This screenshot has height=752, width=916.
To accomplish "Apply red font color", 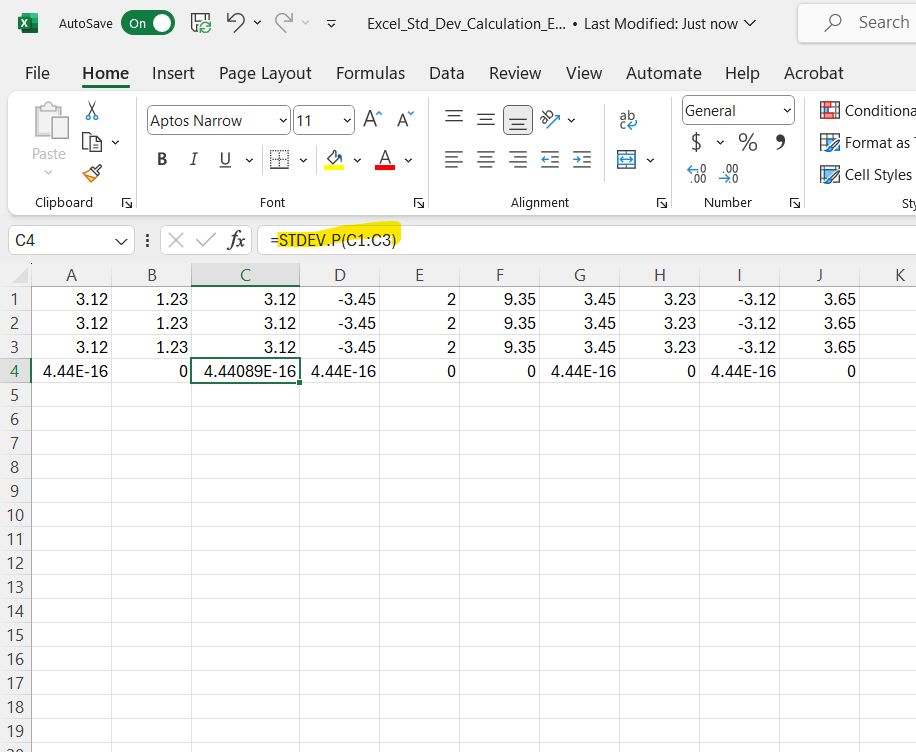I will click(x=385, y=159).
